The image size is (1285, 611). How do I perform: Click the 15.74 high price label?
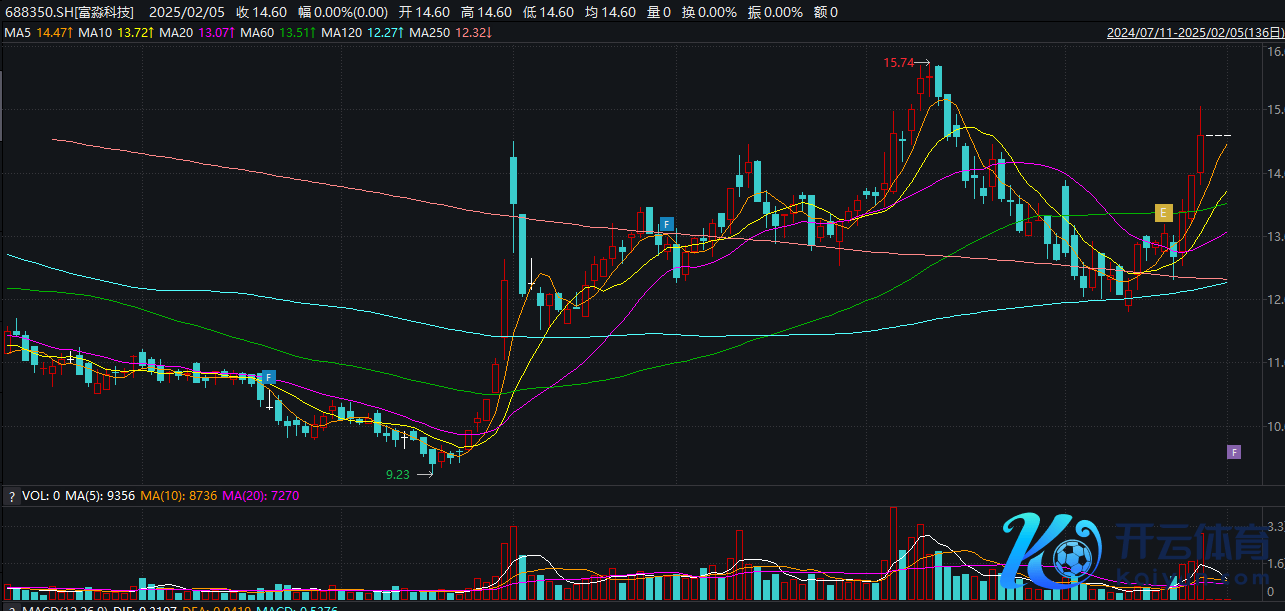click(x=898, y=63)
